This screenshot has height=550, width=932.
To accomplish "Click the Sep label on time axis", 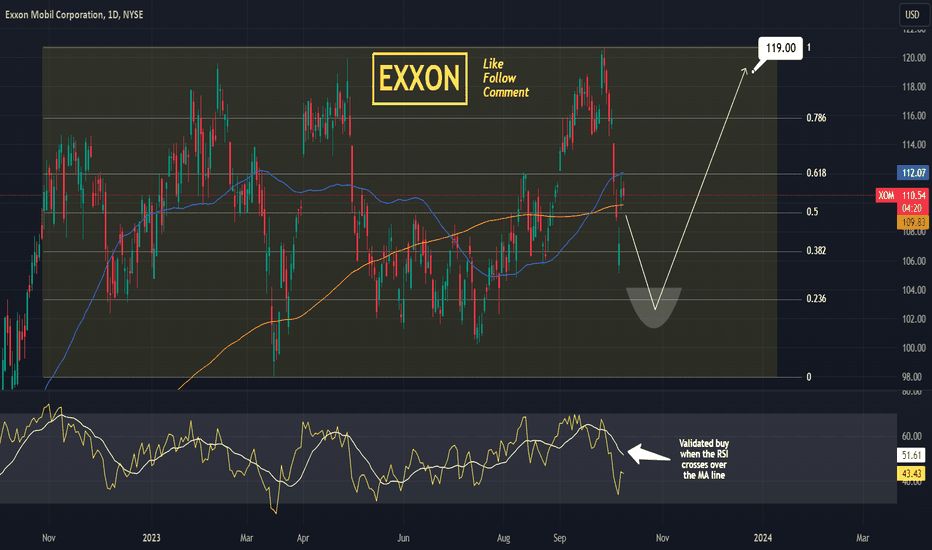I will [559, 538].
